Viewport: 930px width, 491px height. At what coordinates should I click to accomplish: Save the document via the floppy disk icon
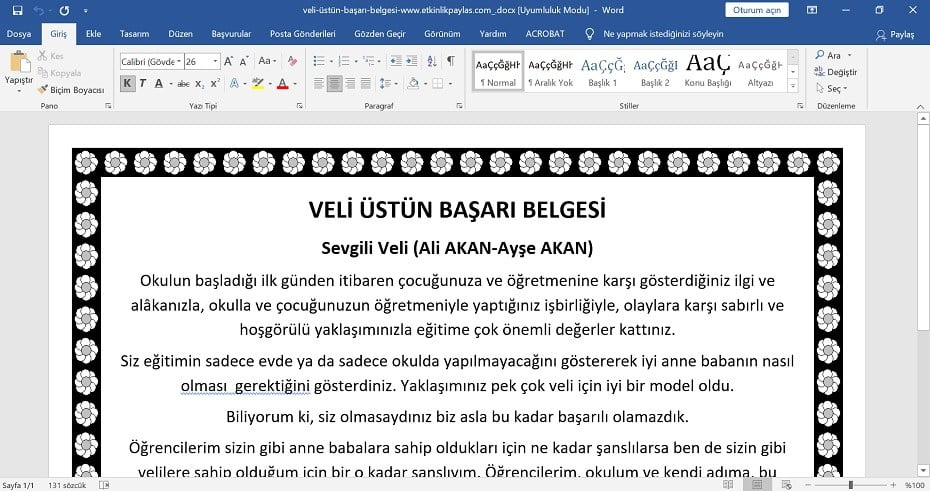click(17, 10)
